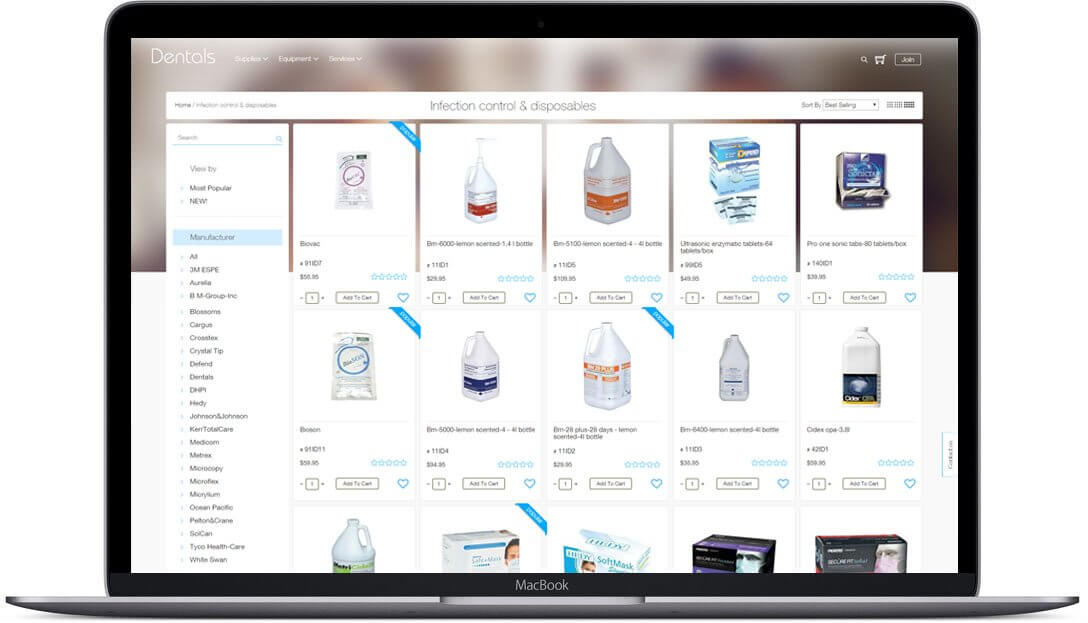Open the shopping cart icon
Screen dimensions: 1088x623
pos(881,60)
